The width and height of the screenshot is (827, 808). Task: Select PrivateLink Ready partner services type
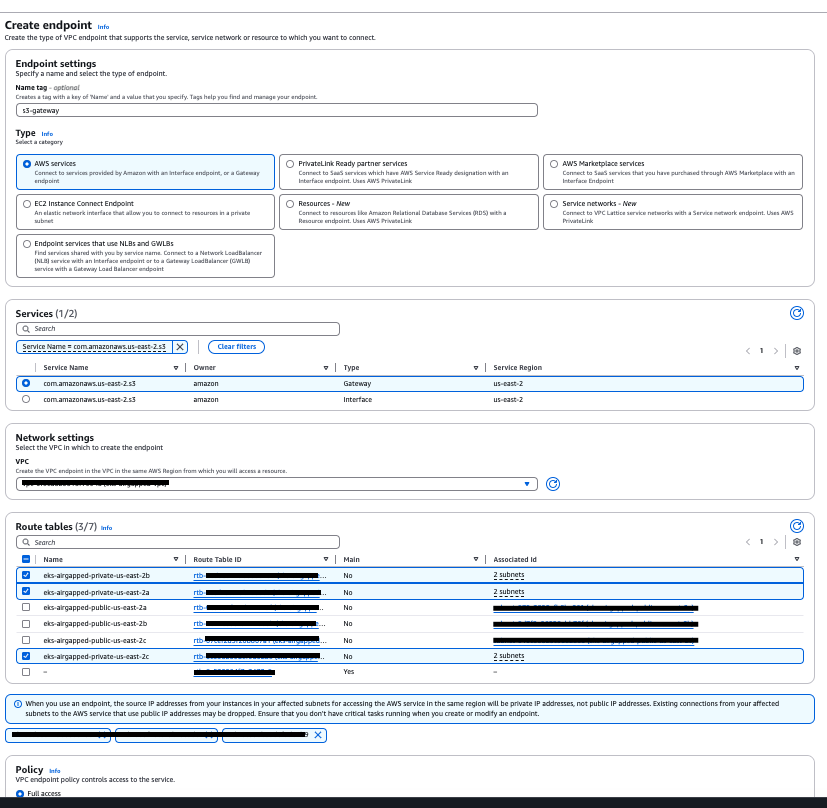(290, 163)
